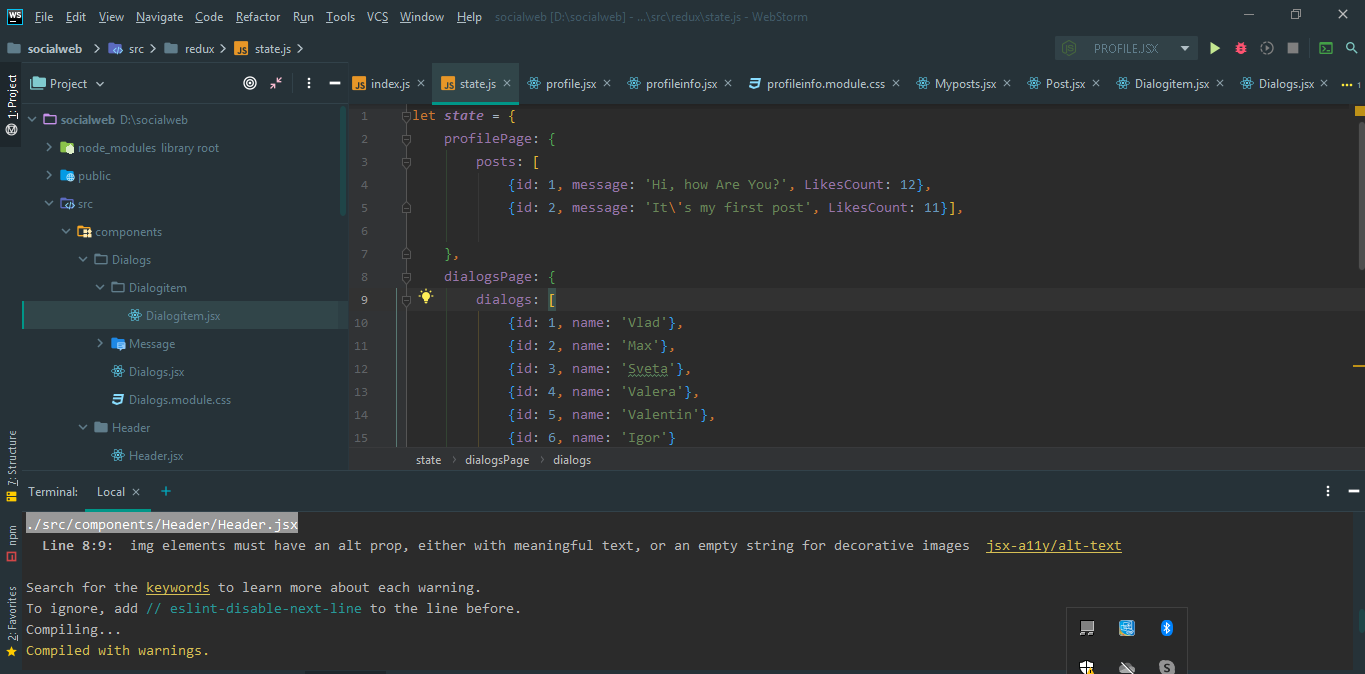This screenshot has width=1365, height=674.
Task: Open the Refactor menu
Action: [258, 17]
